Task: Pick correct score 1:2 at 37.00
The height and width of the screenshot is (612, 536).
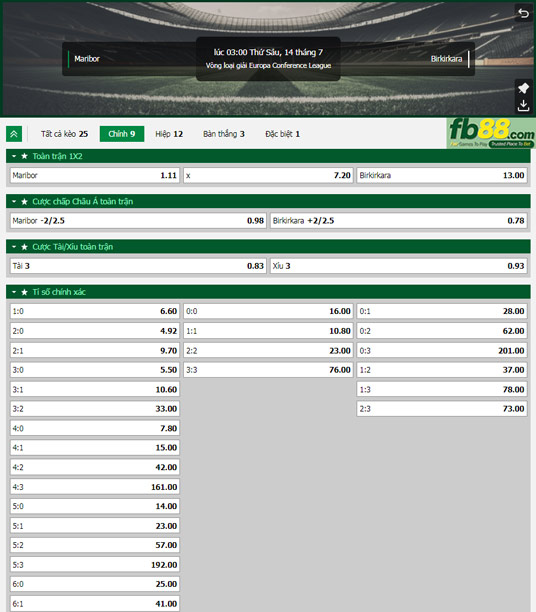Action: click(x=442, y=370)
